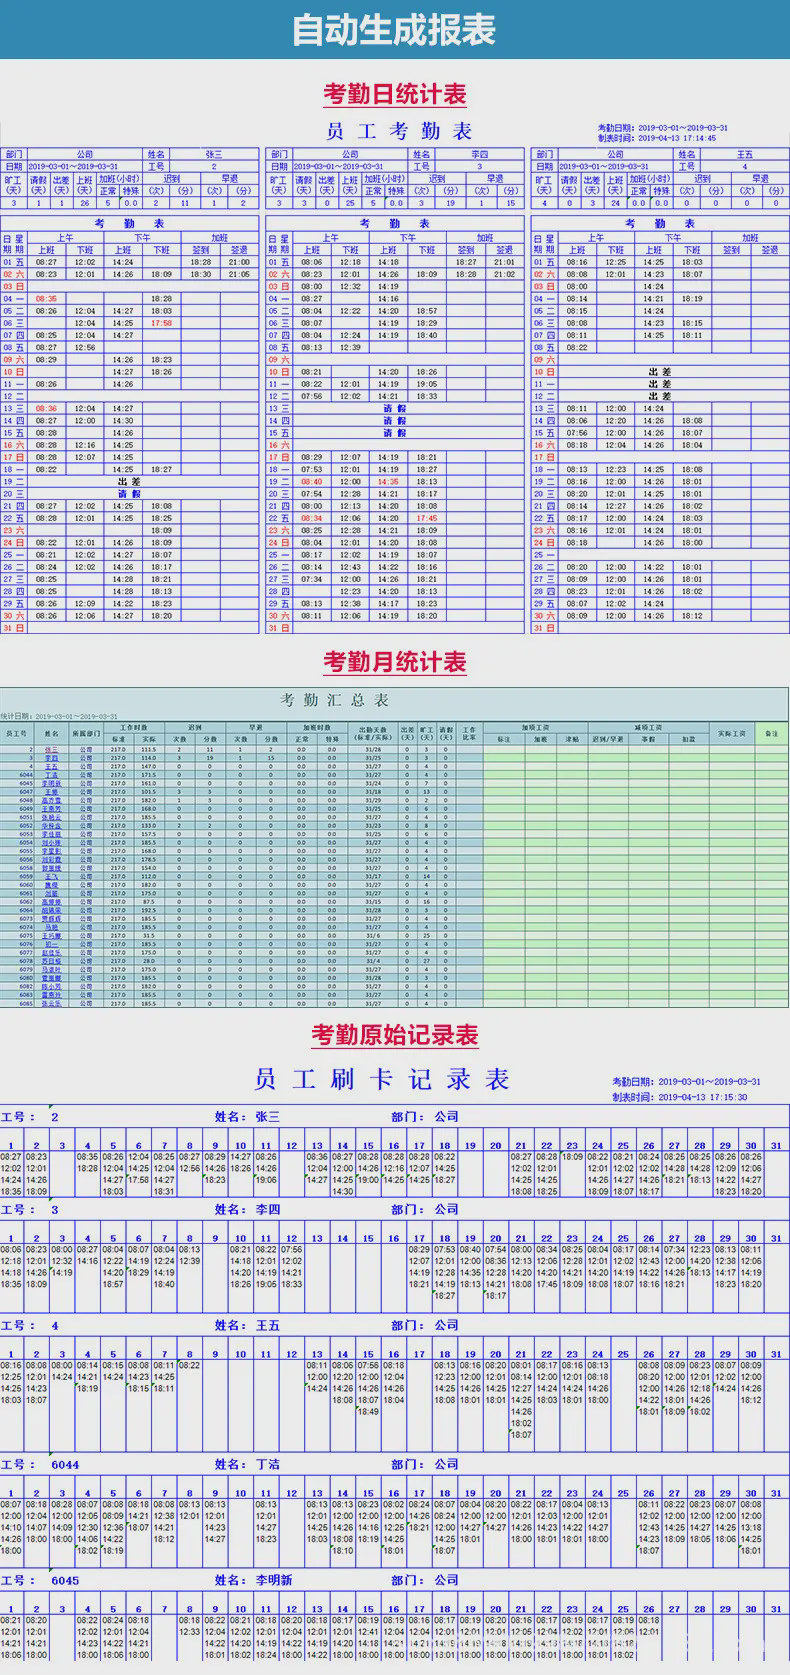Select name cell 张三 in daily attendance card

(214, 155)
